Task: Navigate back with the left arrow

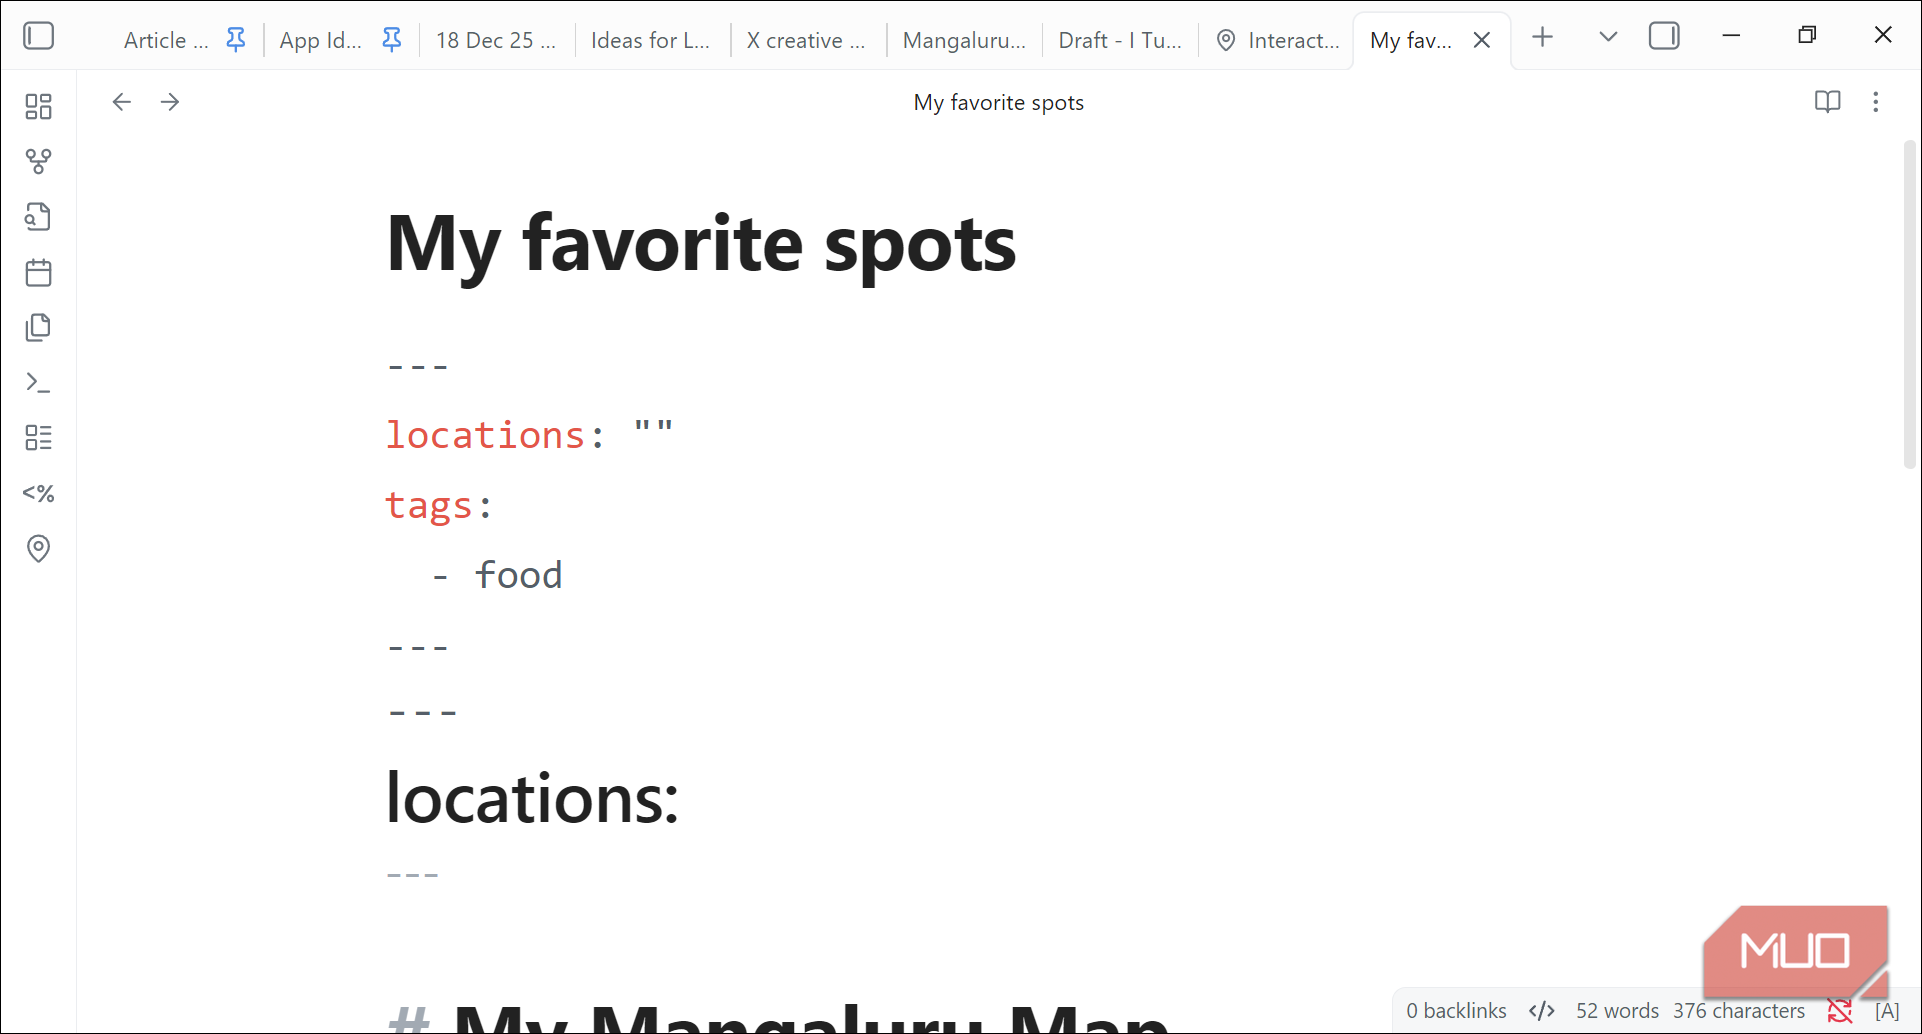Action: click(x=121, y=102)
